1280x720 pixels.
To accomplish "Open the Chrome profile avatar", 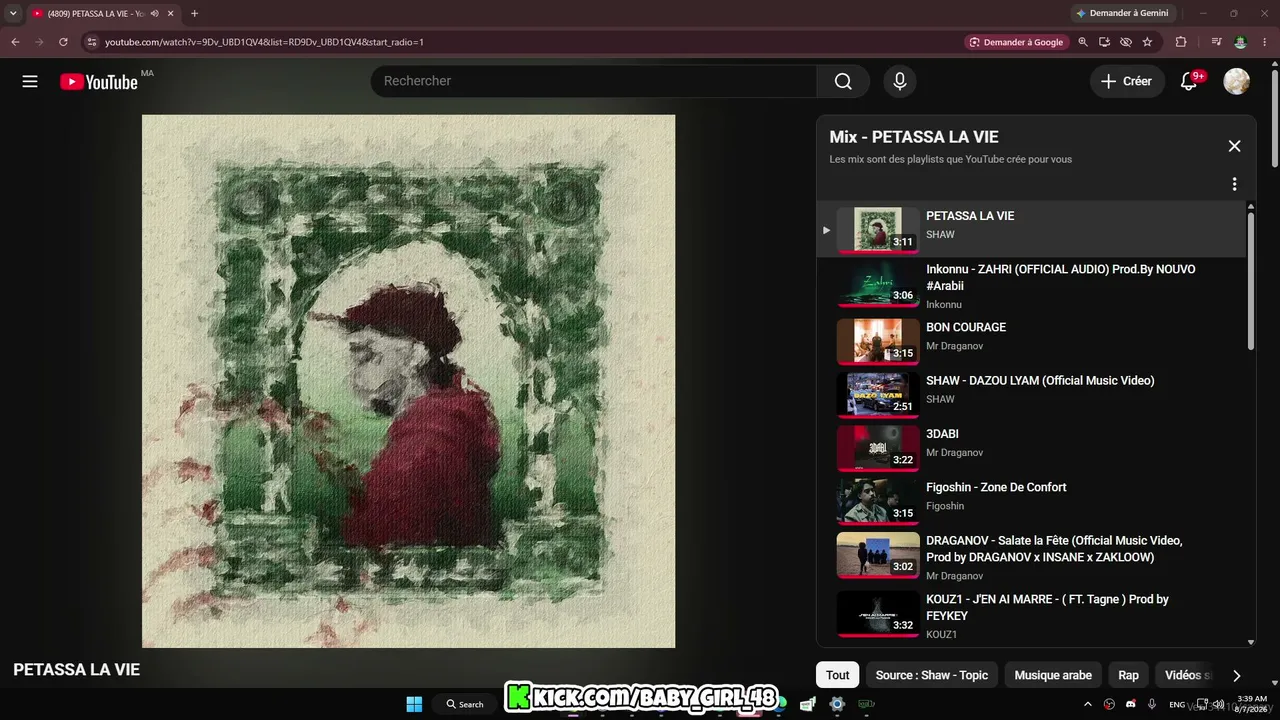I will pyautogui.click(x=1240, y=42).
